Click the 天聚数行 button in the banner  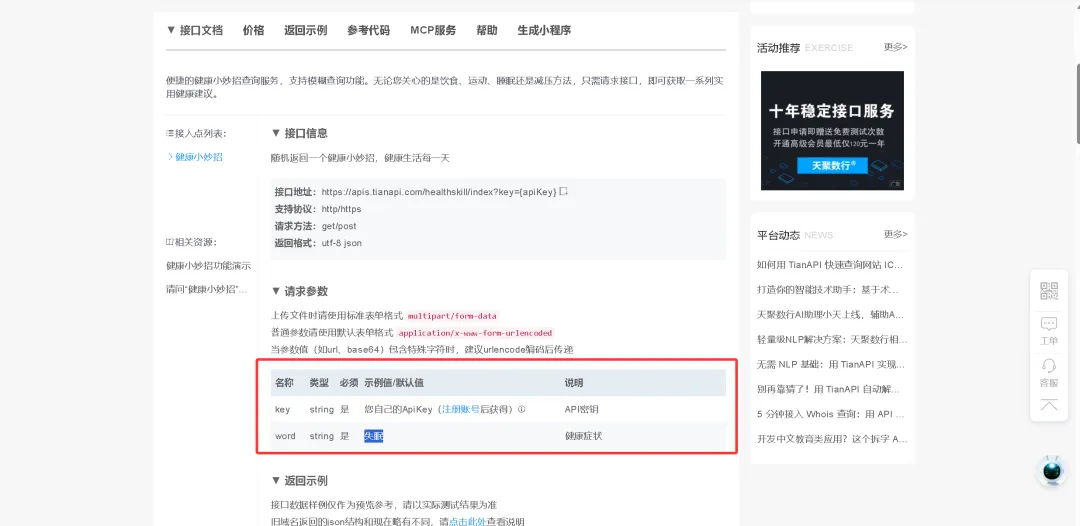tap(832, 165)
